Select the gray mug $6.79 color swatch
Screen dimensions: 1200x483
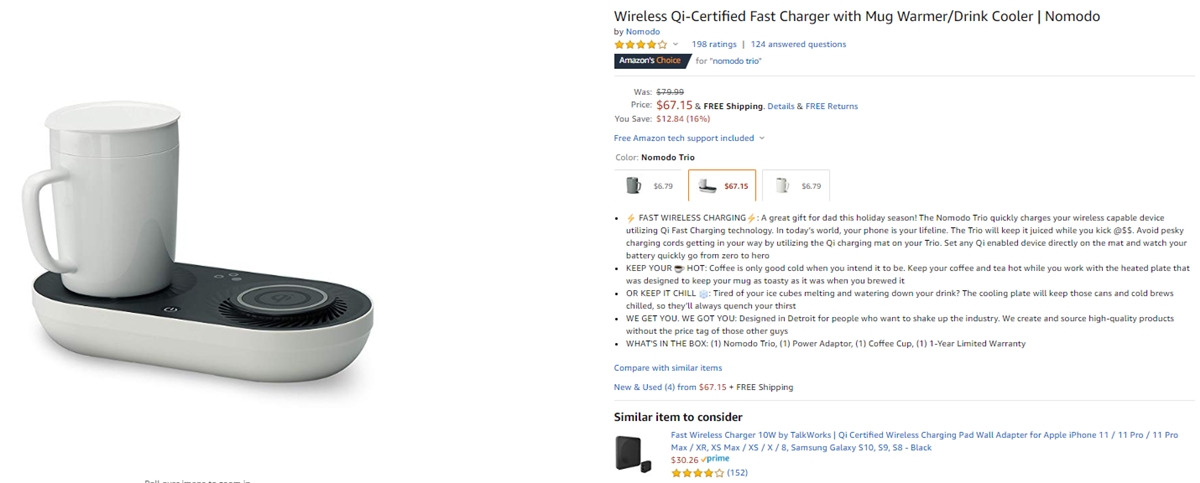(648, 185)
